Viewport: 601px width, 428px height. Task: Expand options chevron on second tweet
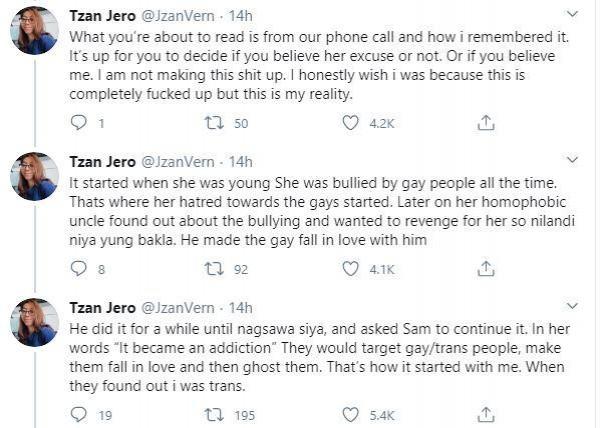tap(571, 160)
